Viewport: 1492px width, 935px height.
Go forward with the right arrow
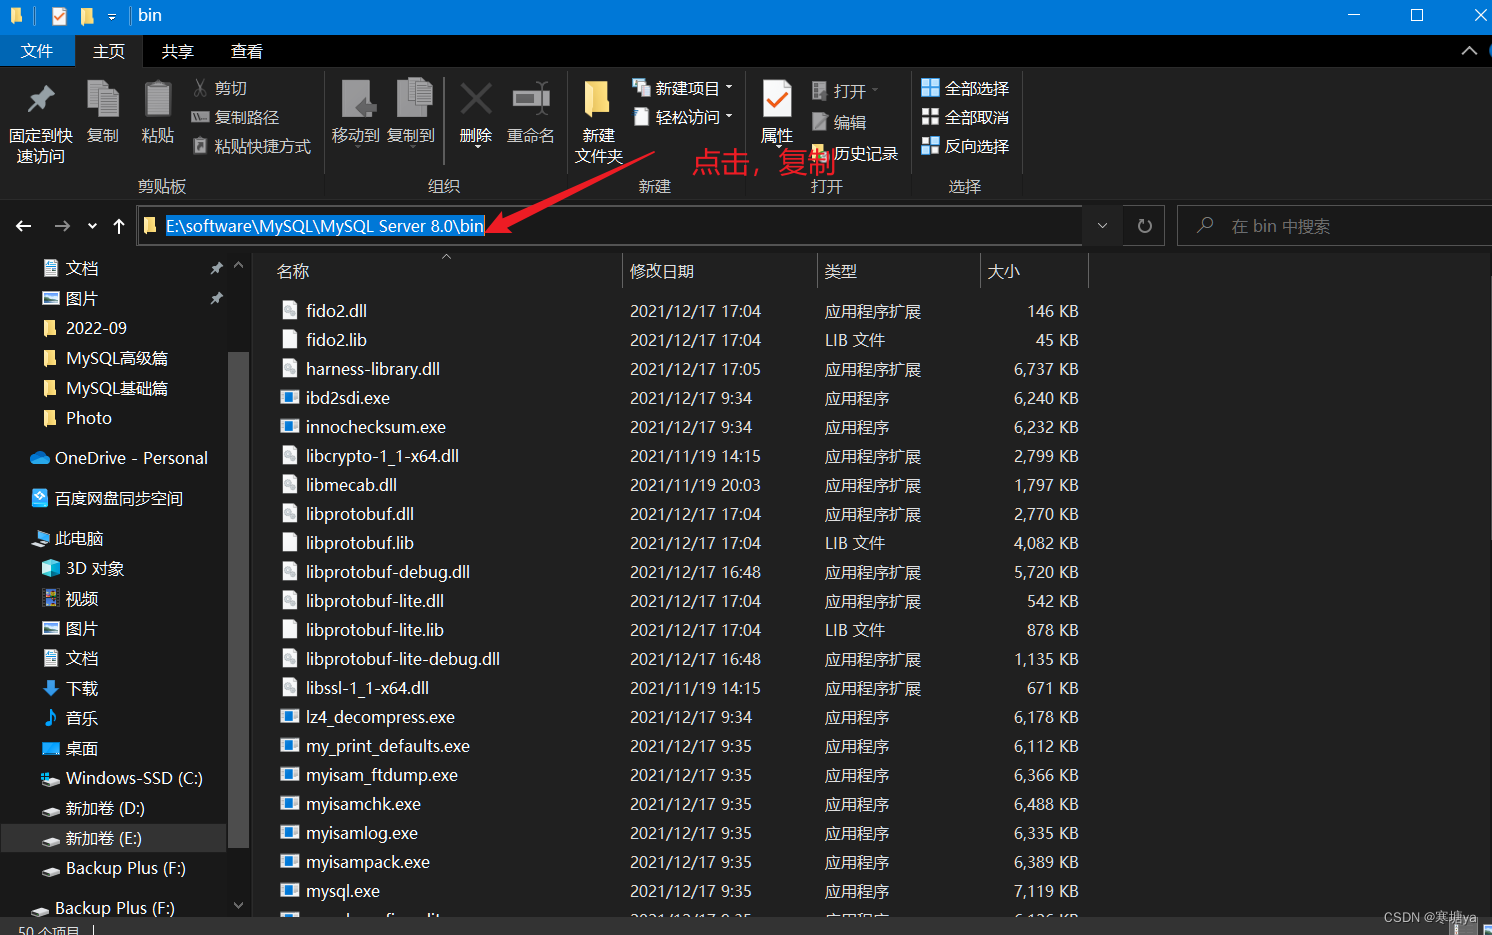coord(62,226)
